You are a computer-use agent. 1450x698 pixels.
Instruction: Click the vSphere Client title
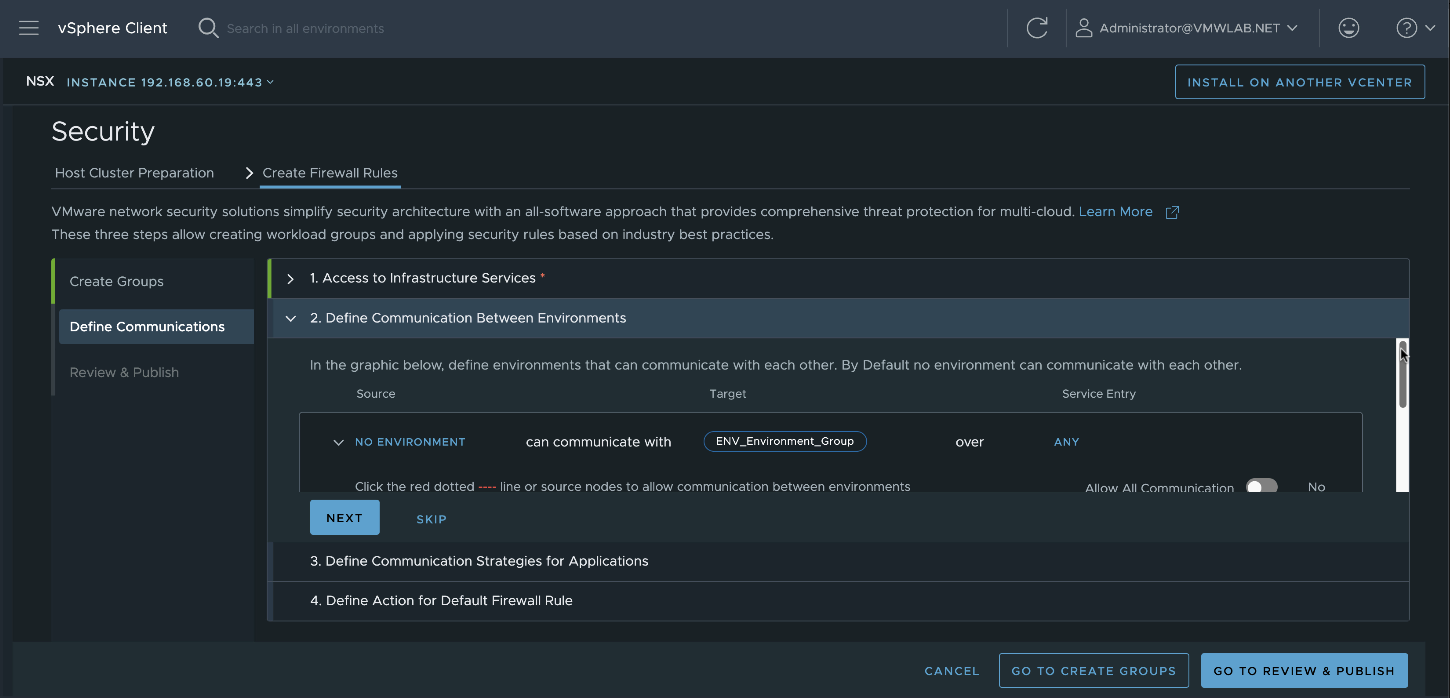[113, 28]
